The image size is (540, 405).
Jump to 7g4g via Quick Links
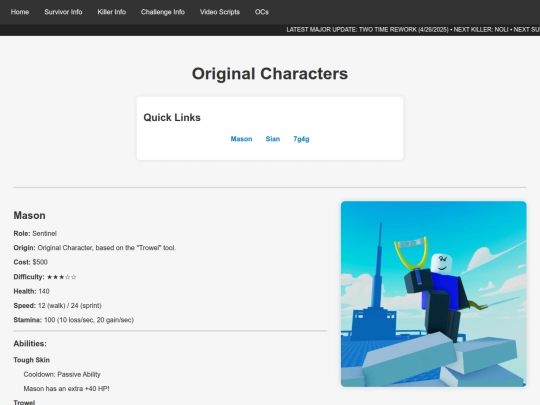pyautogui.click(x=301, y=139)
